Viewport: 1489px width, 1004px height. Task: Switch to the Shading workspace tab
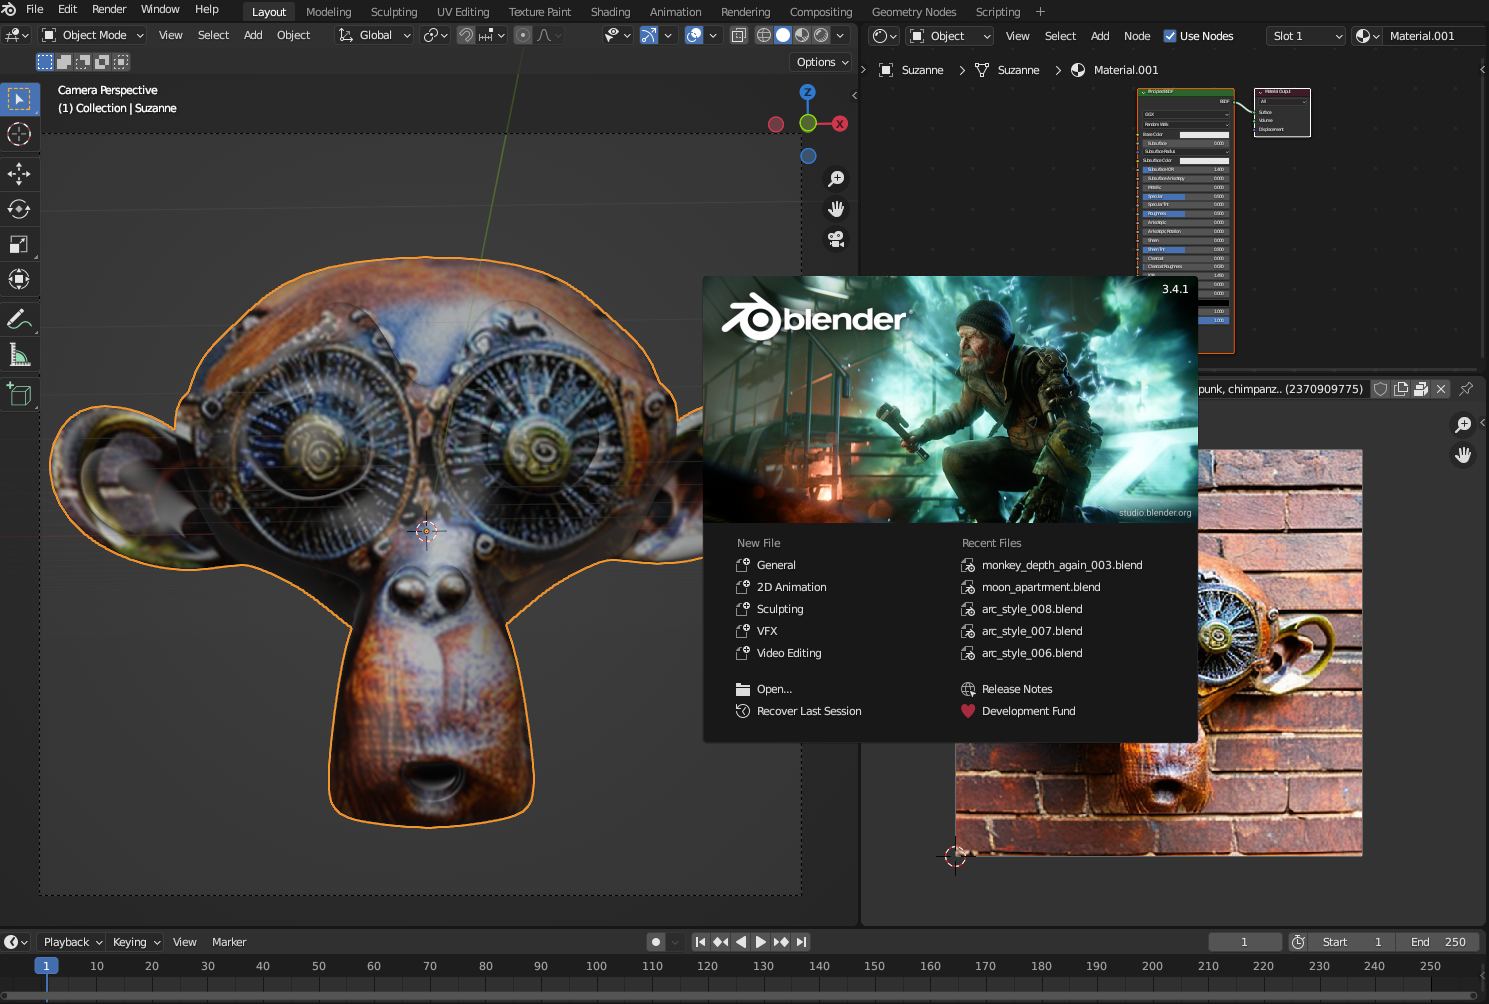[610, 12]
